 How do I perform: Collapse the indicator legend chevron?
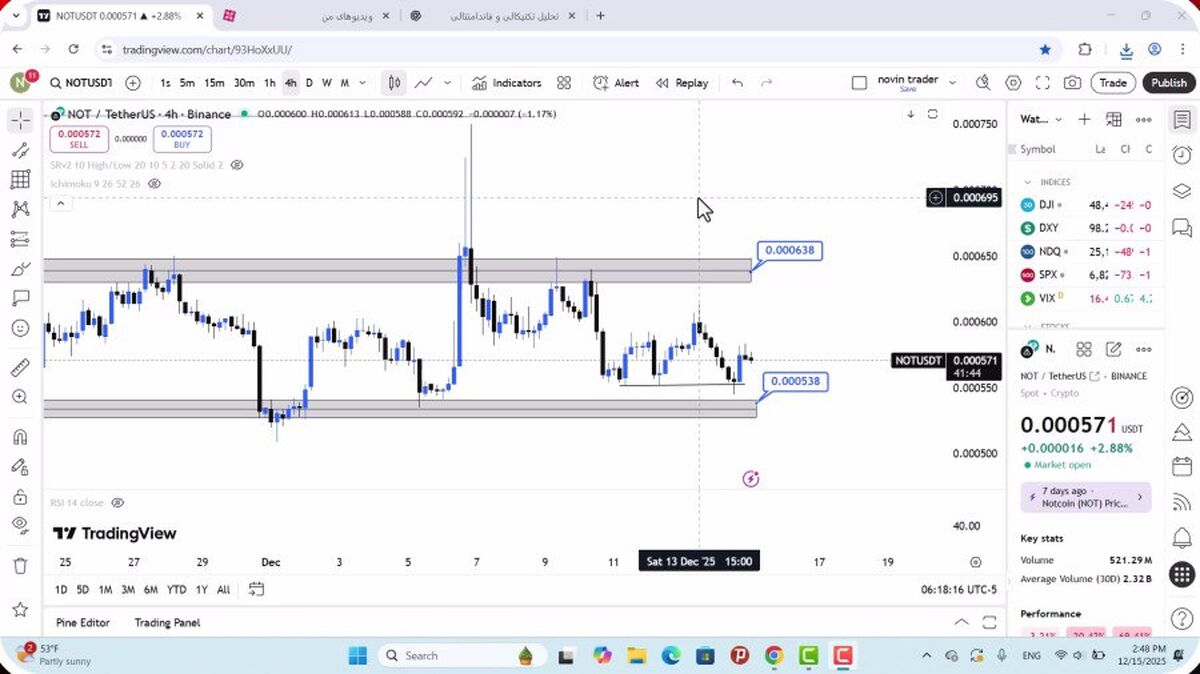pyautogui.click(x=60, y=204)
